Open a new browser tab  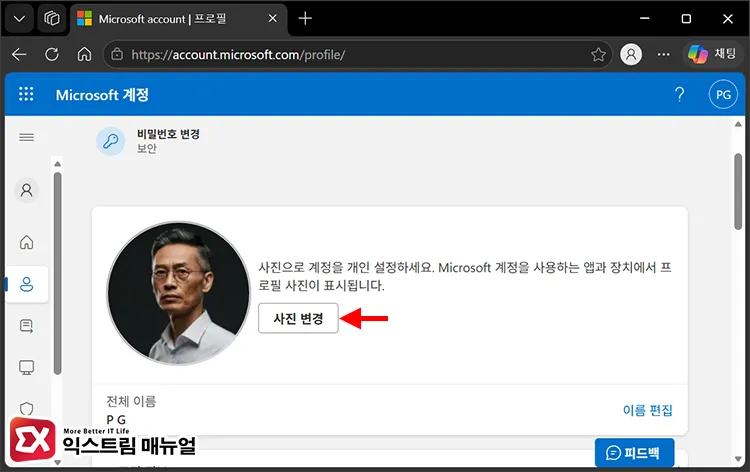click(305, 19)
